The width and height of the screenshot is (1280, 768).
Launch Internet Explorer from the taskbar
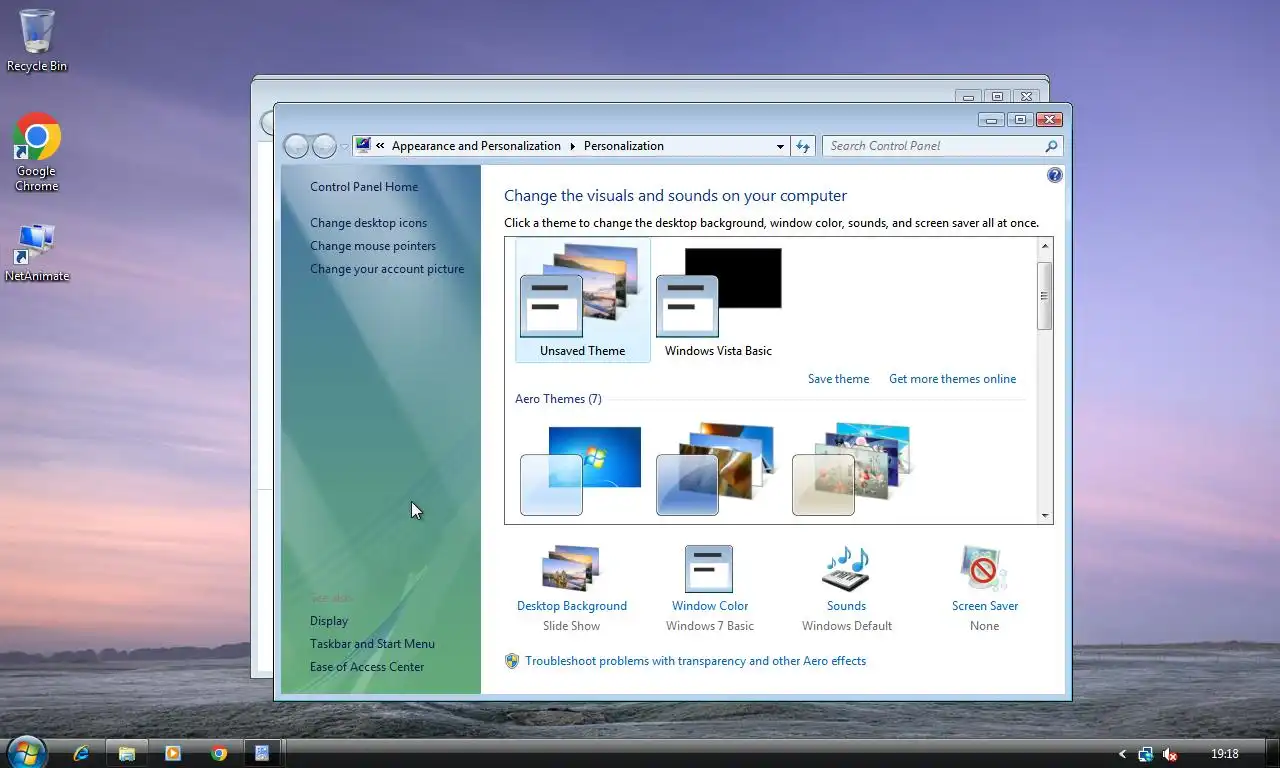[x=81, y=753]
